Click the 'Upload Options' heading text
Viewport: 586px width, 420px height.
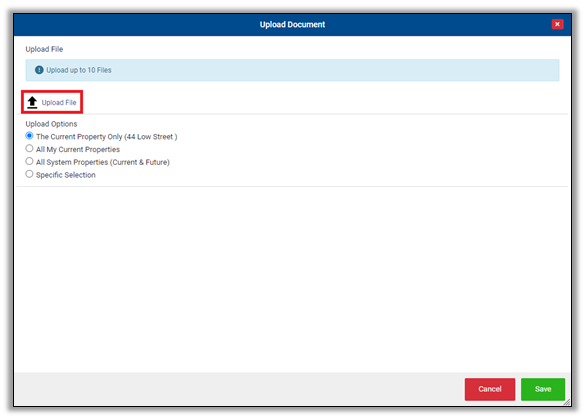(51, 124)
